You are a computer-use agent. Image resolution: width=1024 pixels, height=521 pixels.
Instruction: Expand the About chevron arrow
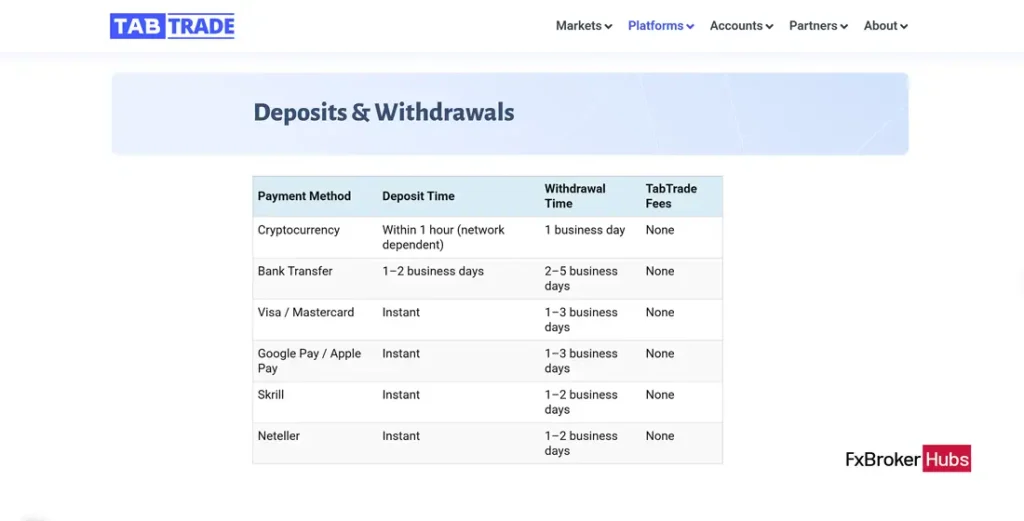pos(903,27)
